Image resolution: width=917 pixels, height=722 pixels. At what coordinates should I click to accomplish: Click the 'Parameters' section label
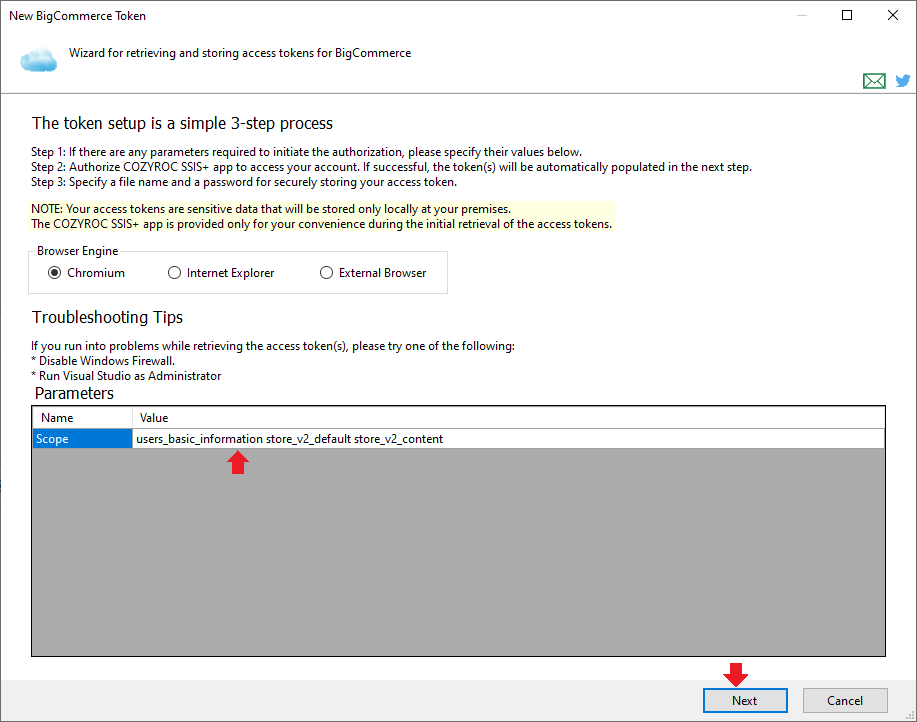tap(74, 393)
